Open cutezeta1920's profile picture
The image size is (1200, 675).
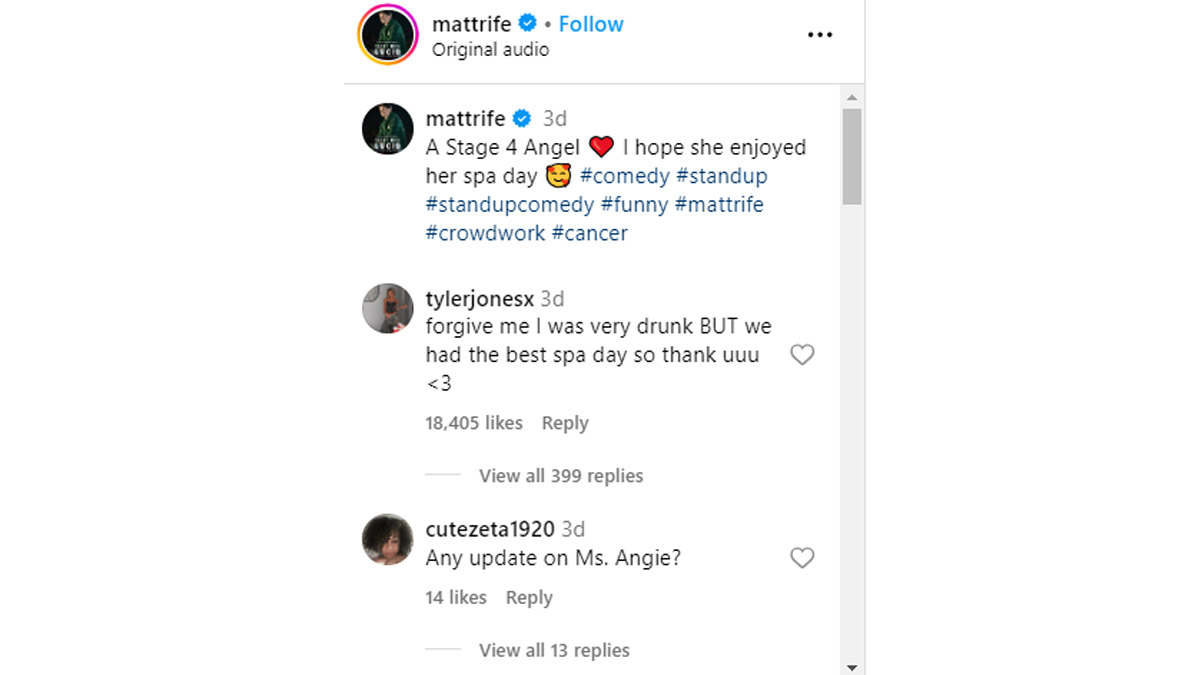click(x=387, y=539)
